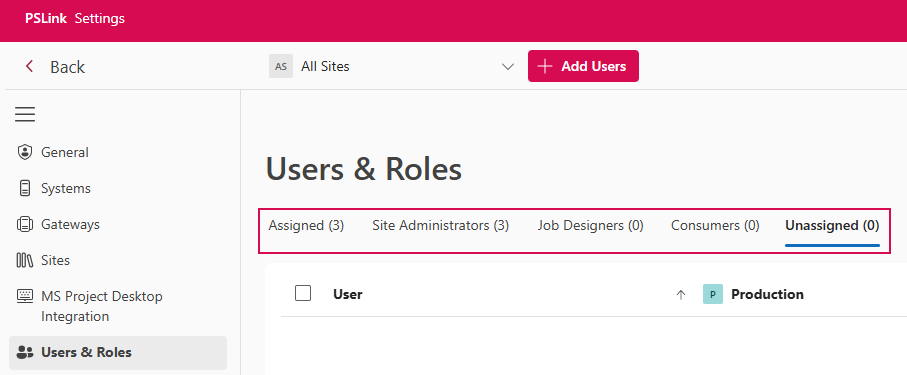Click the sort arrow beside User column
Viewport: 907px width, 375px height.
[x=681, y=295]
